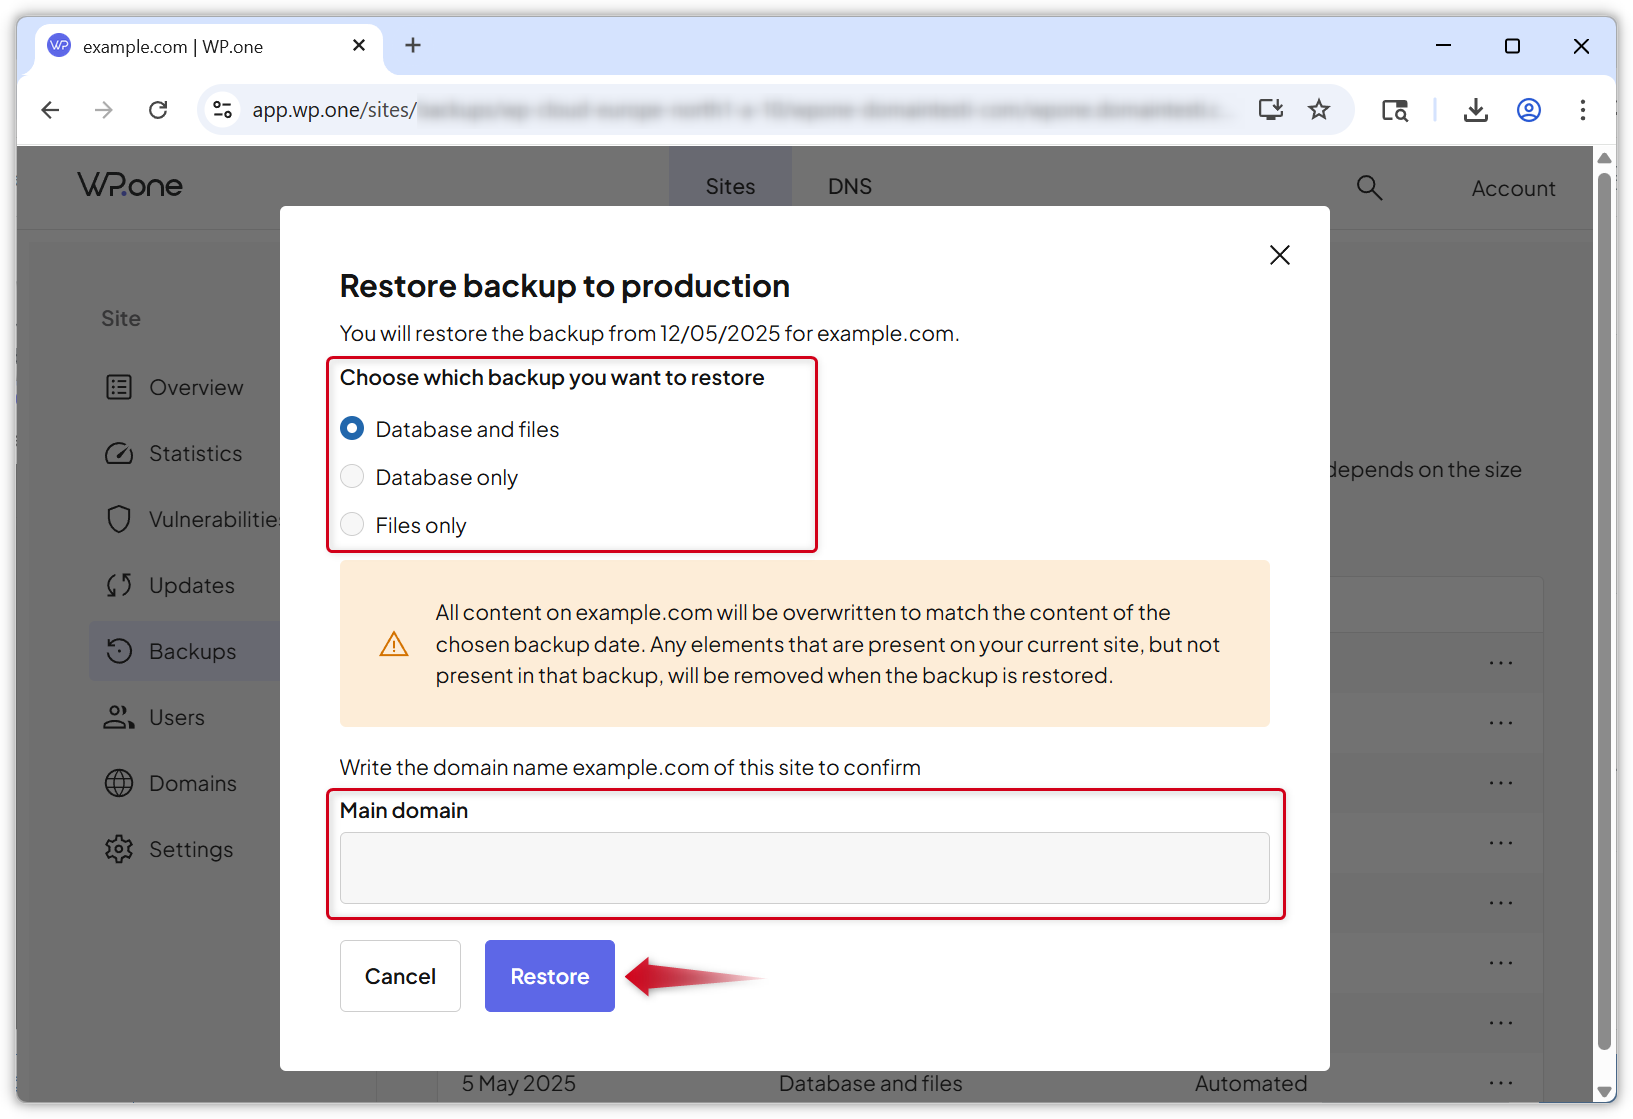Choose the Database only restore option
This screenshot has width=1633, height=1119.
point(352,476)
